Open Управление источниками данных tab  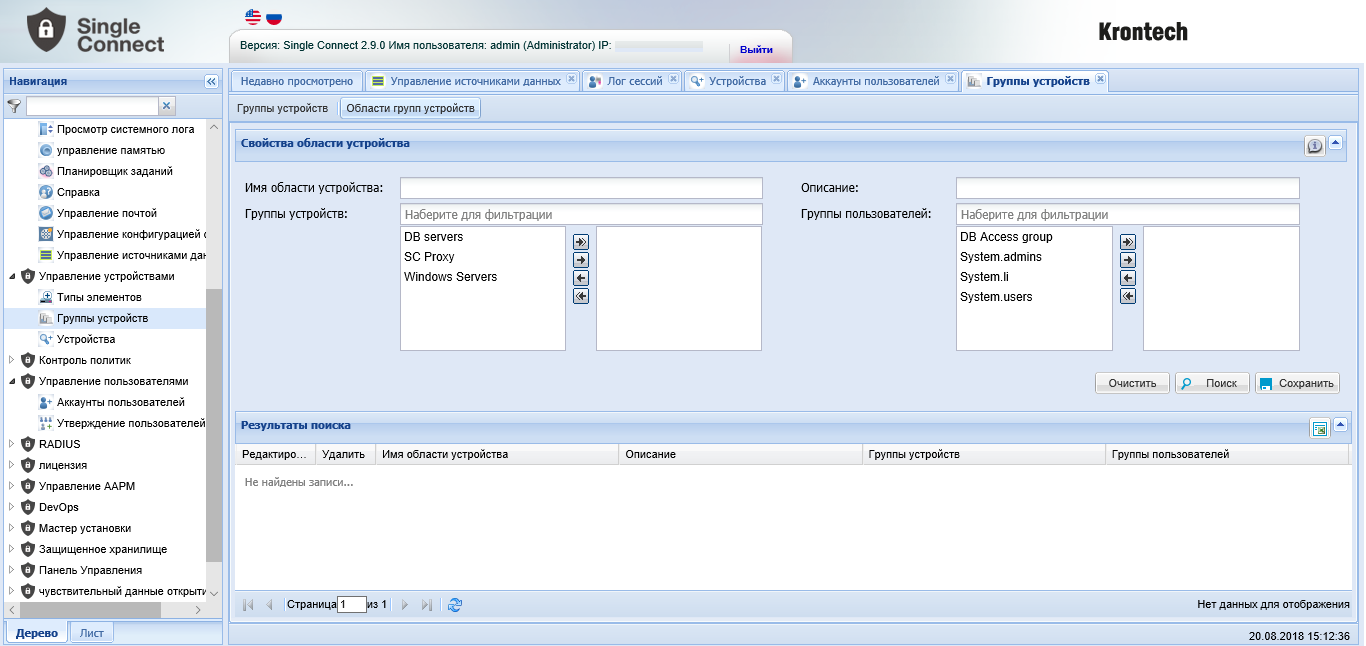(471, 81)
